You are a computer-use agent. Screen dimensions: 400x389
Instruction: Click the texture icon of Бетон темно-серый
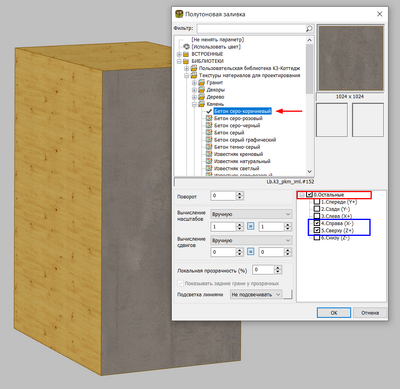point(209,147)
